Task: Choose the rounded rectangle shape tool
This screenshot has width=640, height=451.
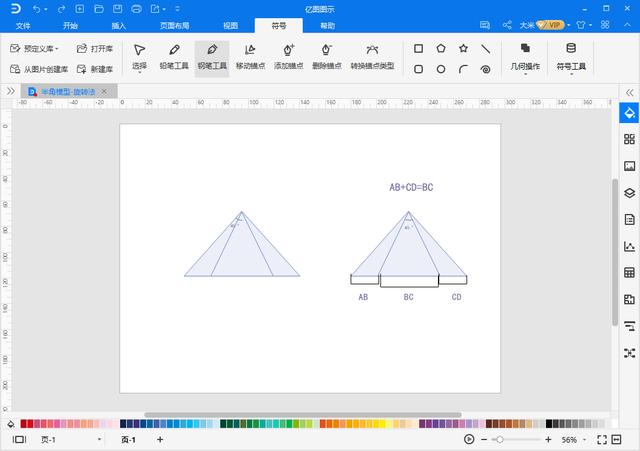Action: coord(418,69)
